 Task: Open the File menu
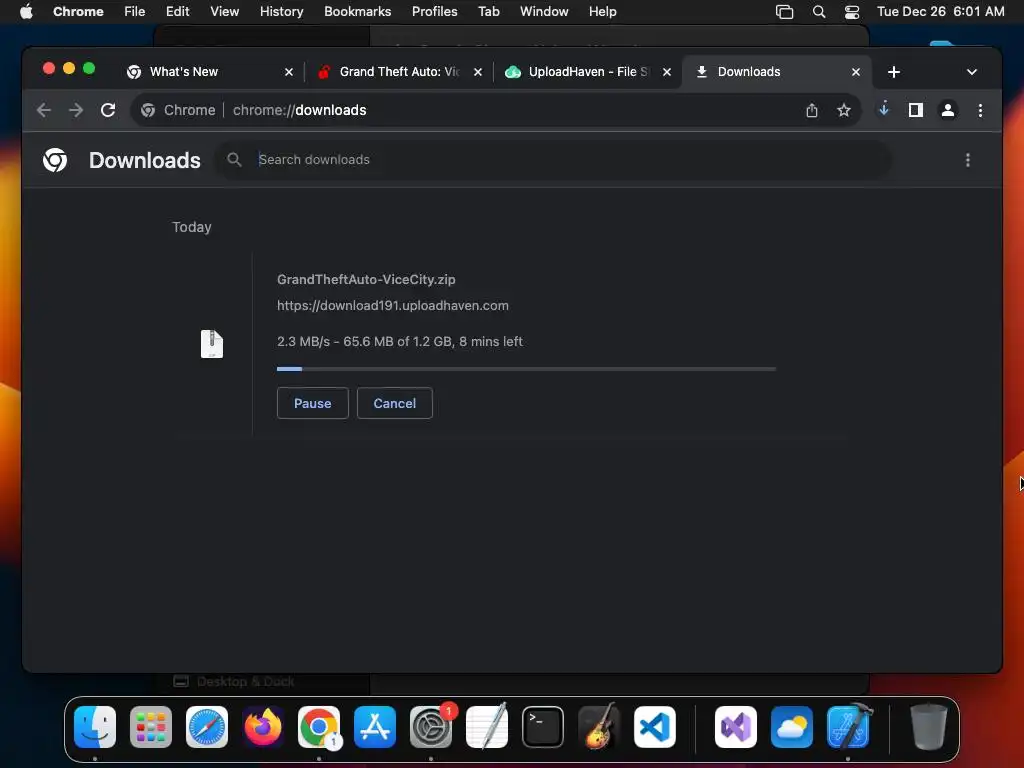pos(135,12)
